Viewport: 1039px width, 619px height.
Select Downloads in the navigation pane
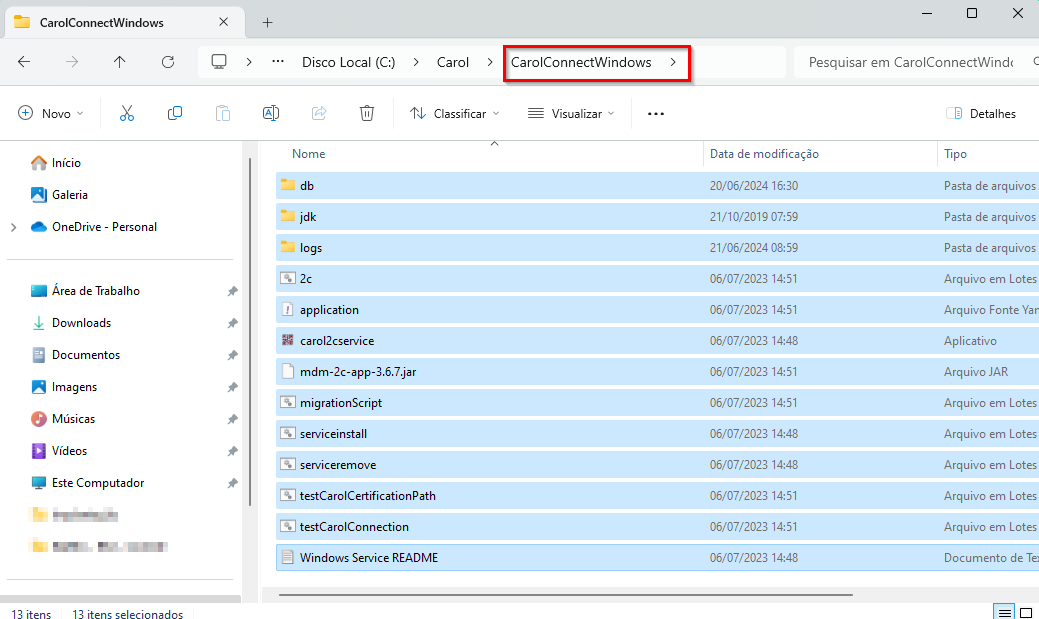point(81,323)
